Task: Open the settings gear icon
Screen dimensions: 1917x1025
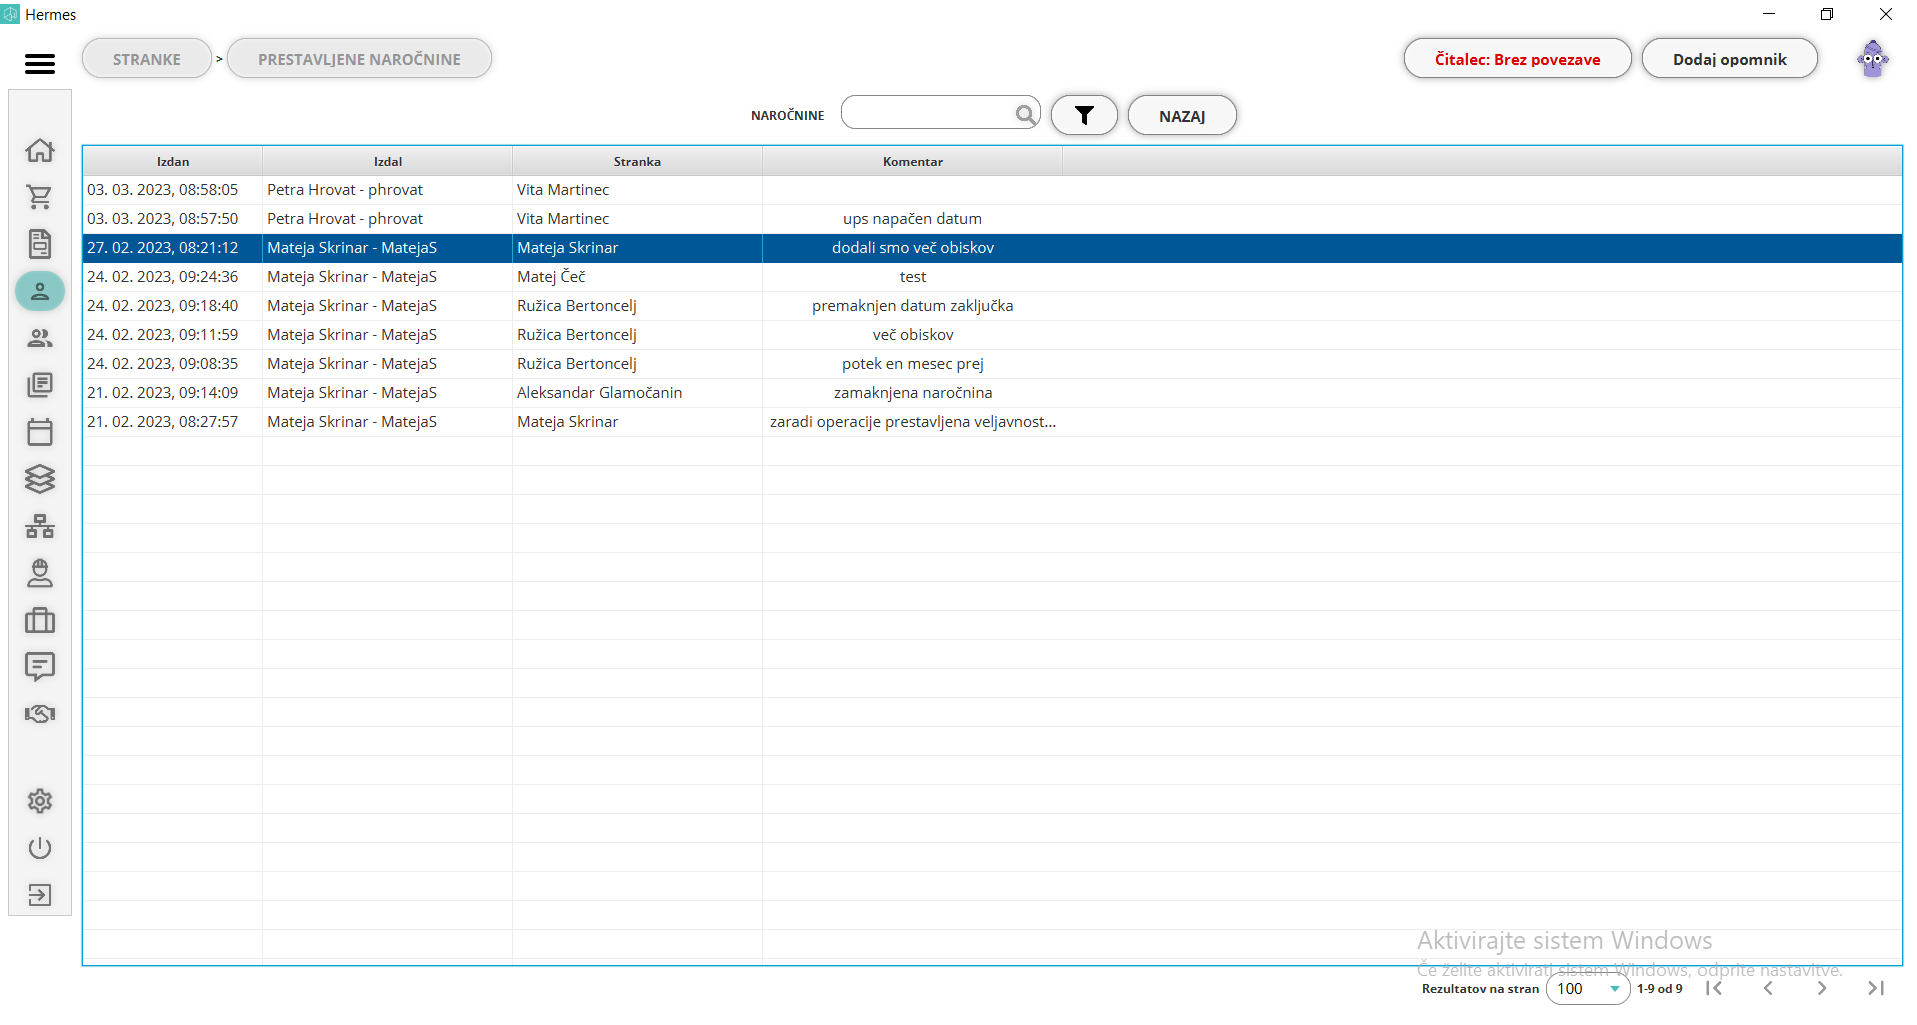Action: point(40,801)
